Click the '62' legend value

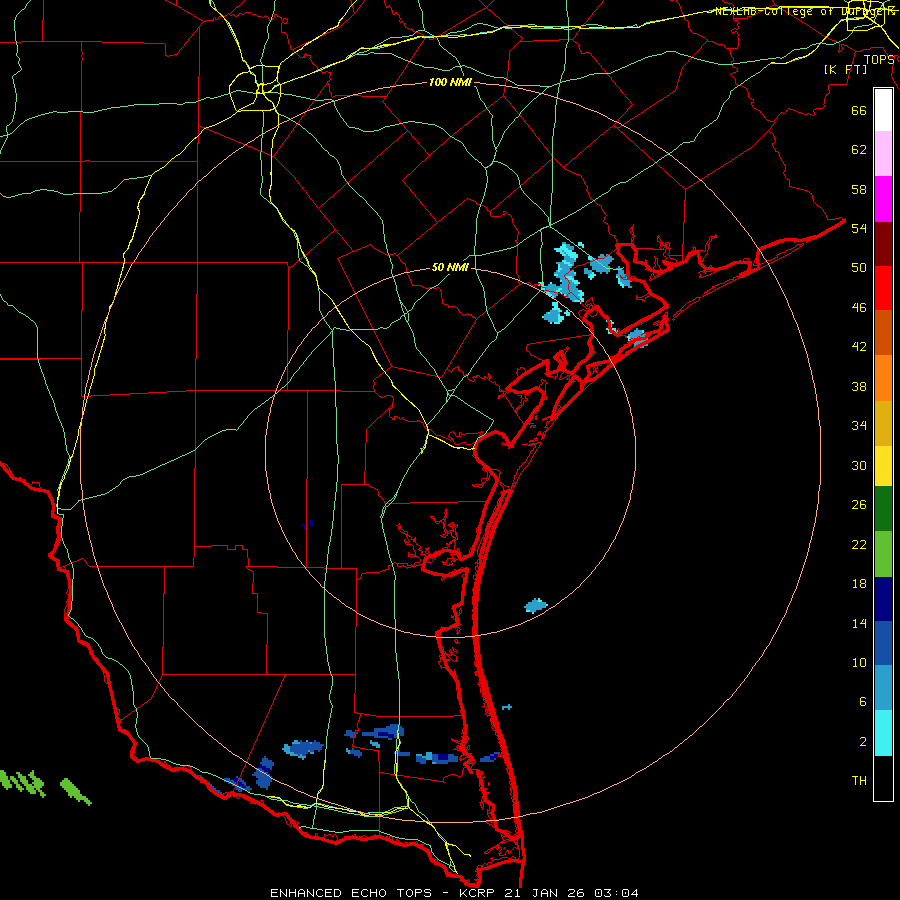(859, 150)
